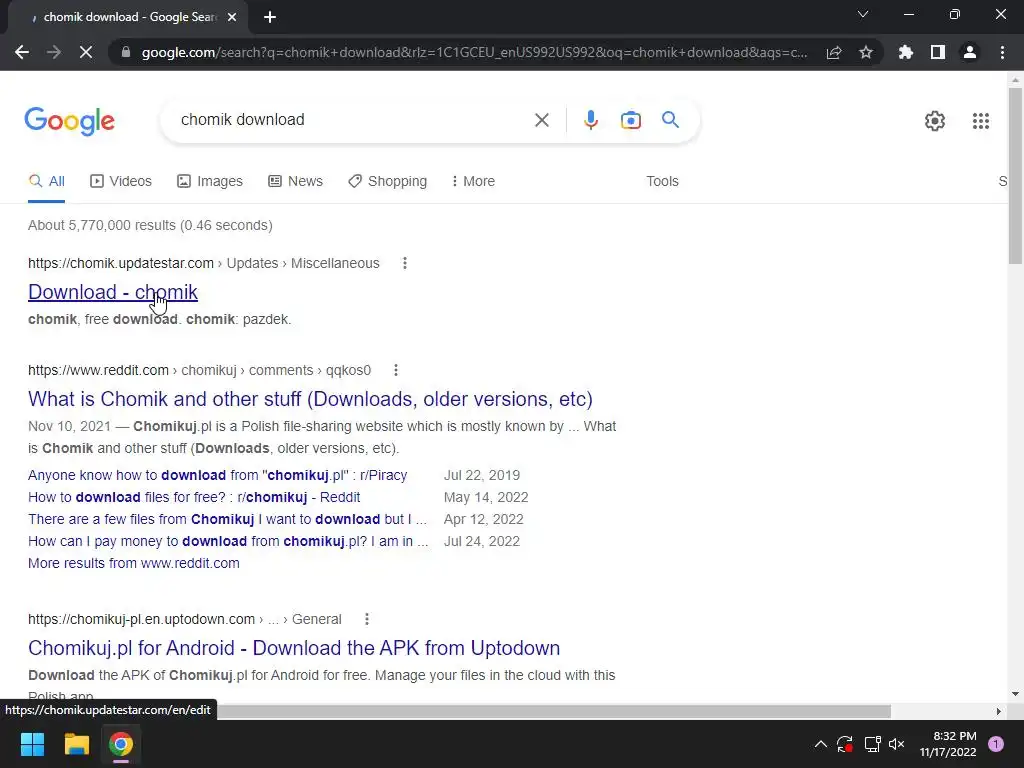Open the Chrome side panel
This screenshot has height=768, width=1024.
[938, 52]
